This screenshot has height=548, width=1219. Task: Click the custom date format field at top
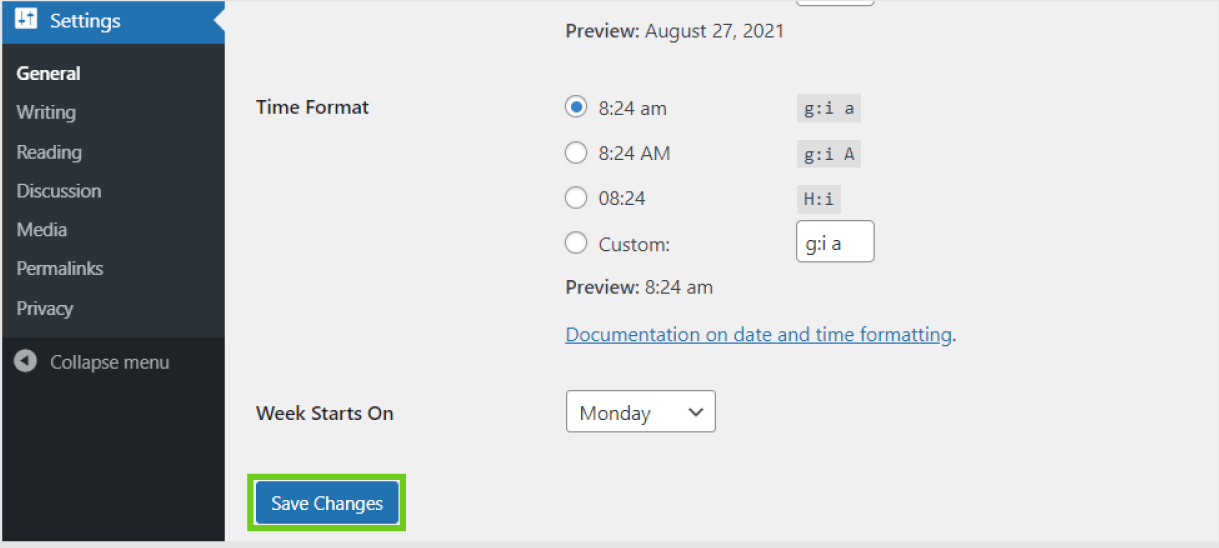point(834,2)
